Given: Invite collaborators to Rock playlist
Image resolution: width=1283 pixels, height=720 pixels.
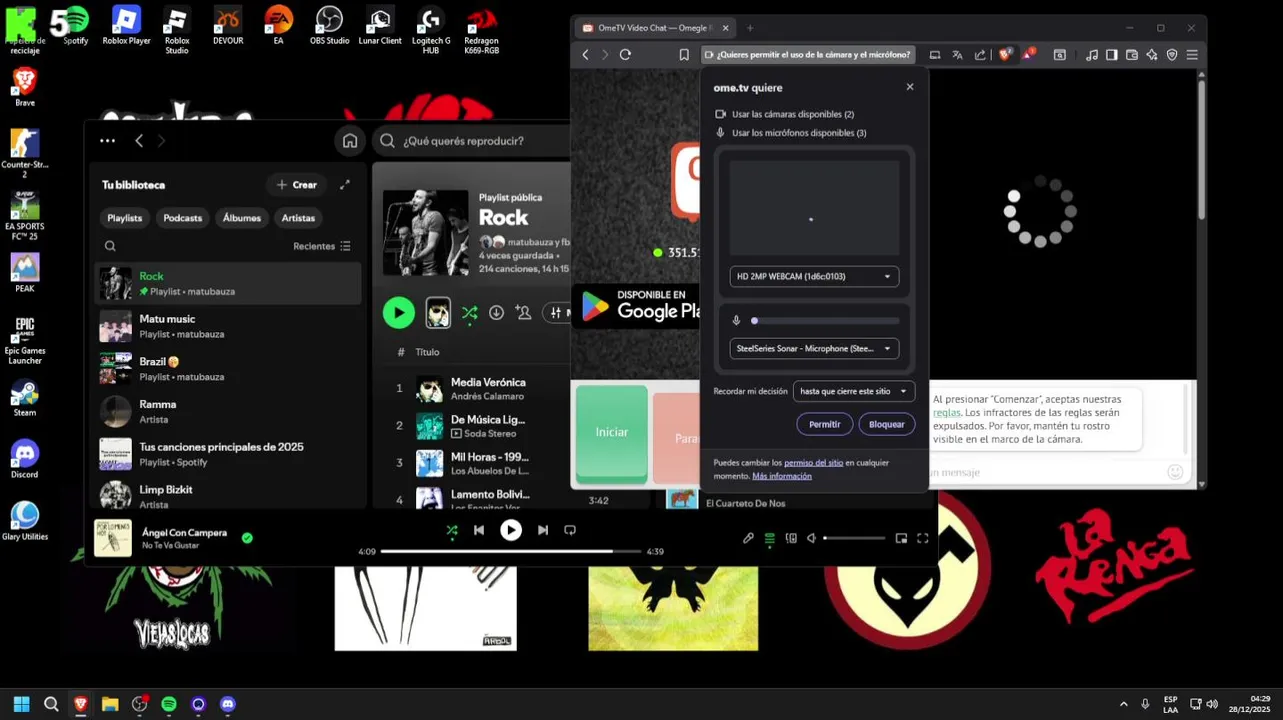Looking at the screenshot, I should click(523, 313).
